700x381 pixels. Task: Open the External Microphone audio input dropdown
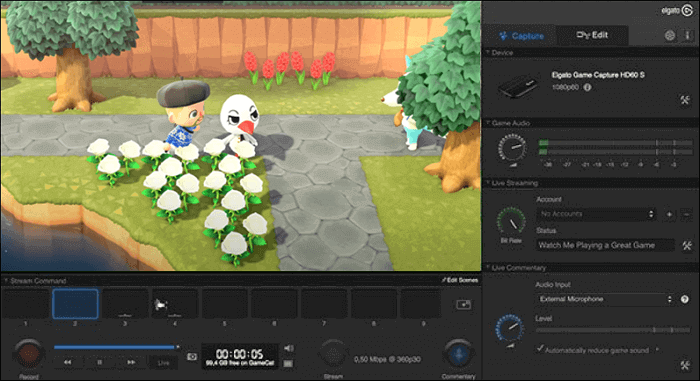[x=605, y=299]
